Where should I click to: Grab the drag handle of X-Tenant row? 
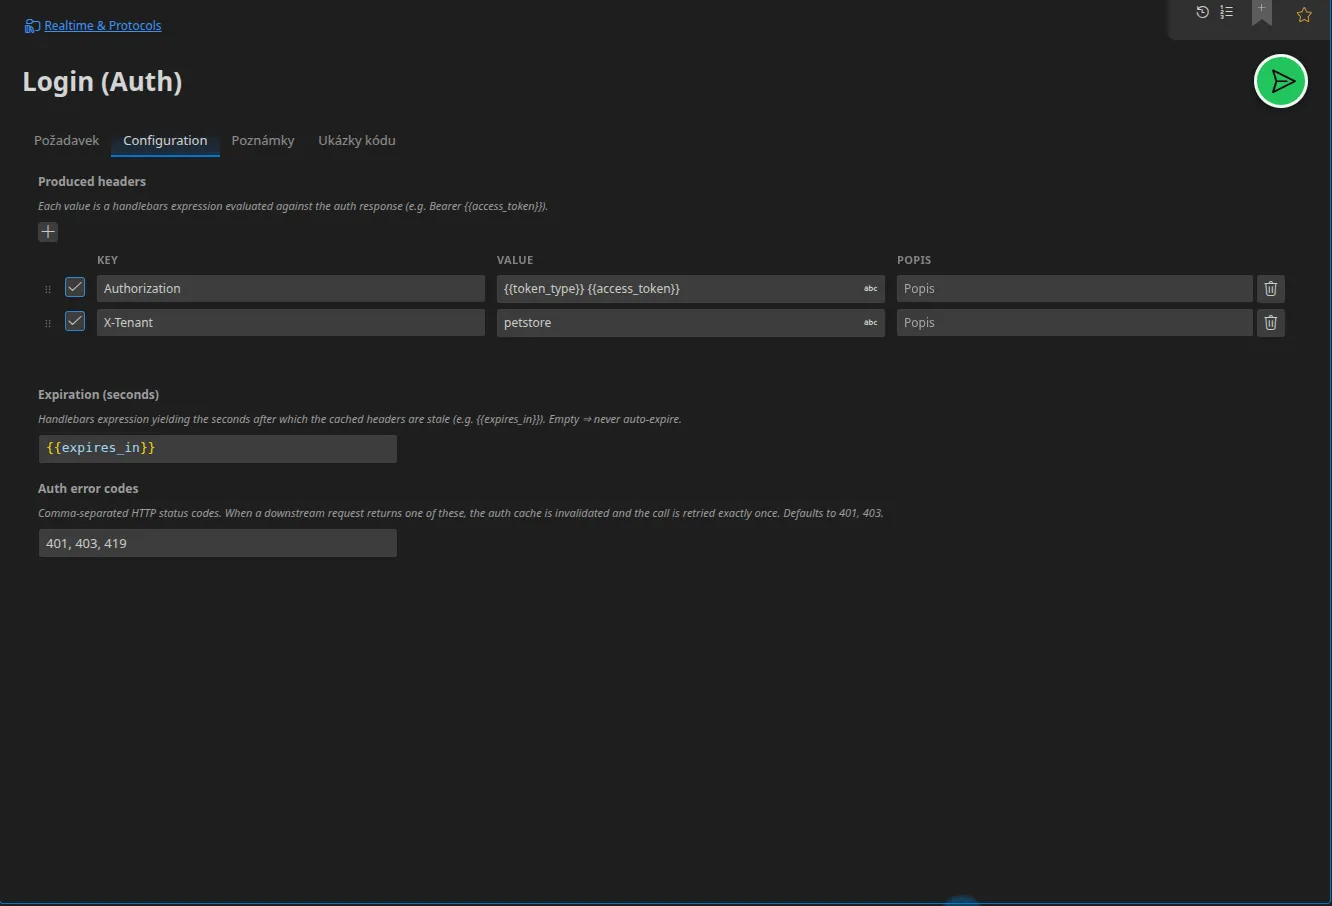click(48, 324)
